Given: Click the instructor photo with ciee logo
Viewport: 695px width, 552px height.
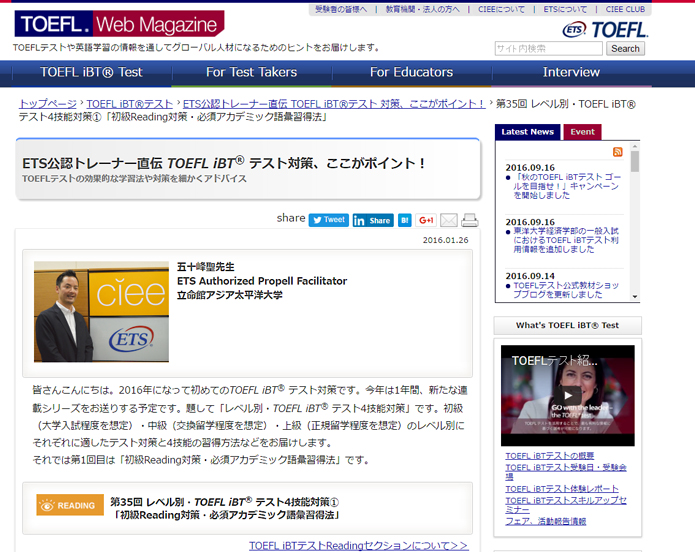Looking at the screenshot, I should 101,311.
